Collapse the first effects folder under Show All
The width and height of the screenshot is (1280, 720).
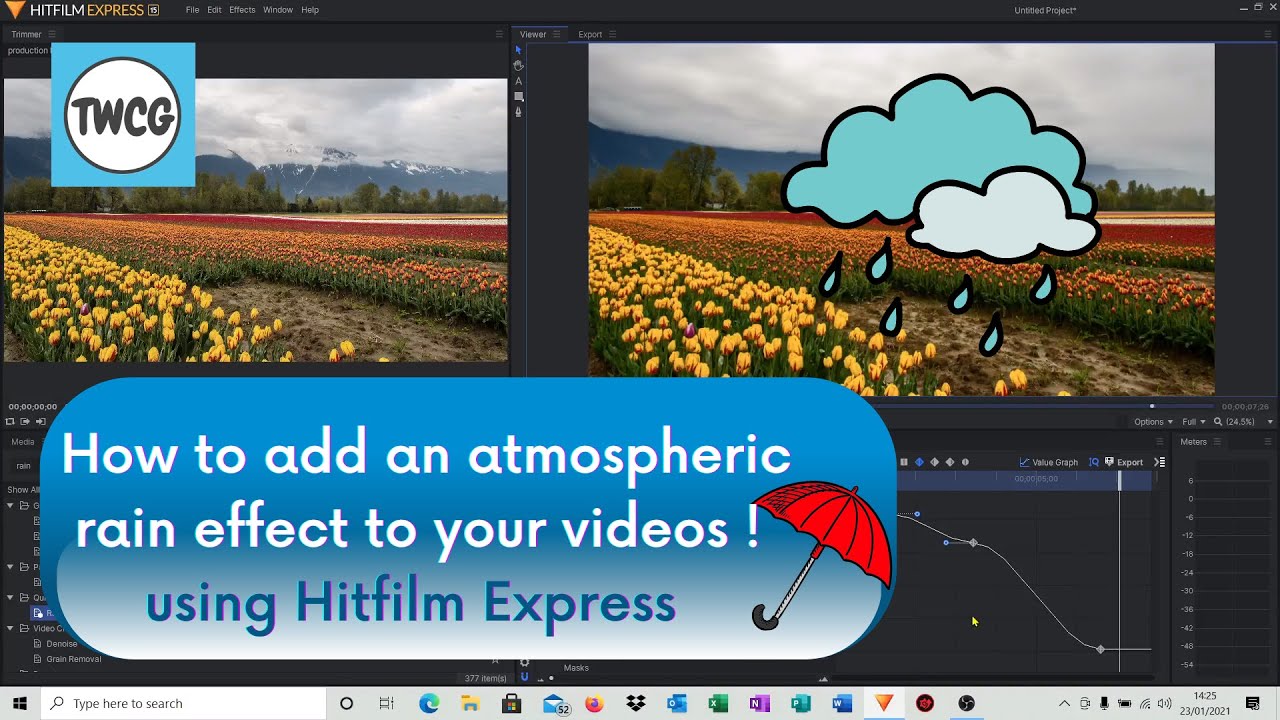point(11,505)
